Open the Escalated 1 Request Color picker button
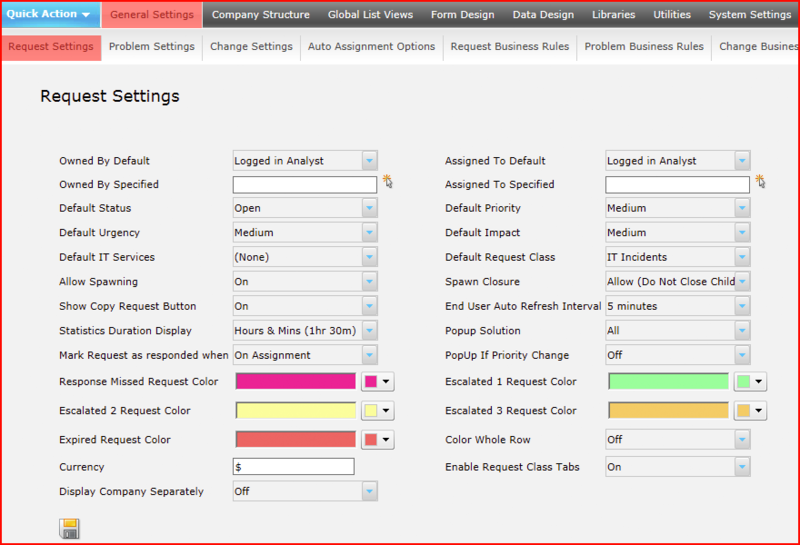Screen dimensions: 800x545 tap(750, 381)
